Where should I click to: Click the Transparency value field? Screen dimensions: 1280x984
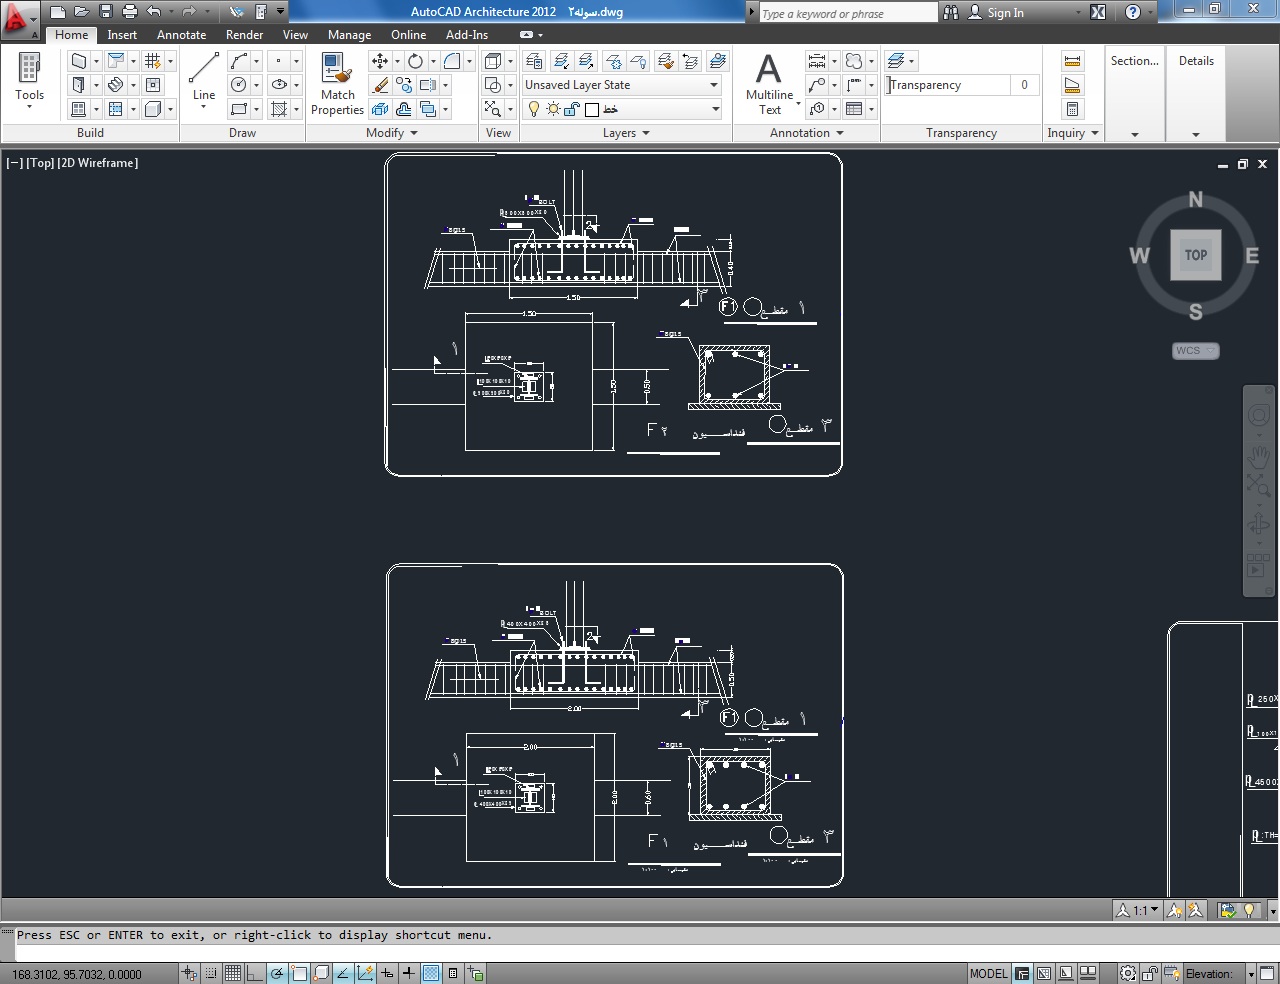[x=1024, y=85]
